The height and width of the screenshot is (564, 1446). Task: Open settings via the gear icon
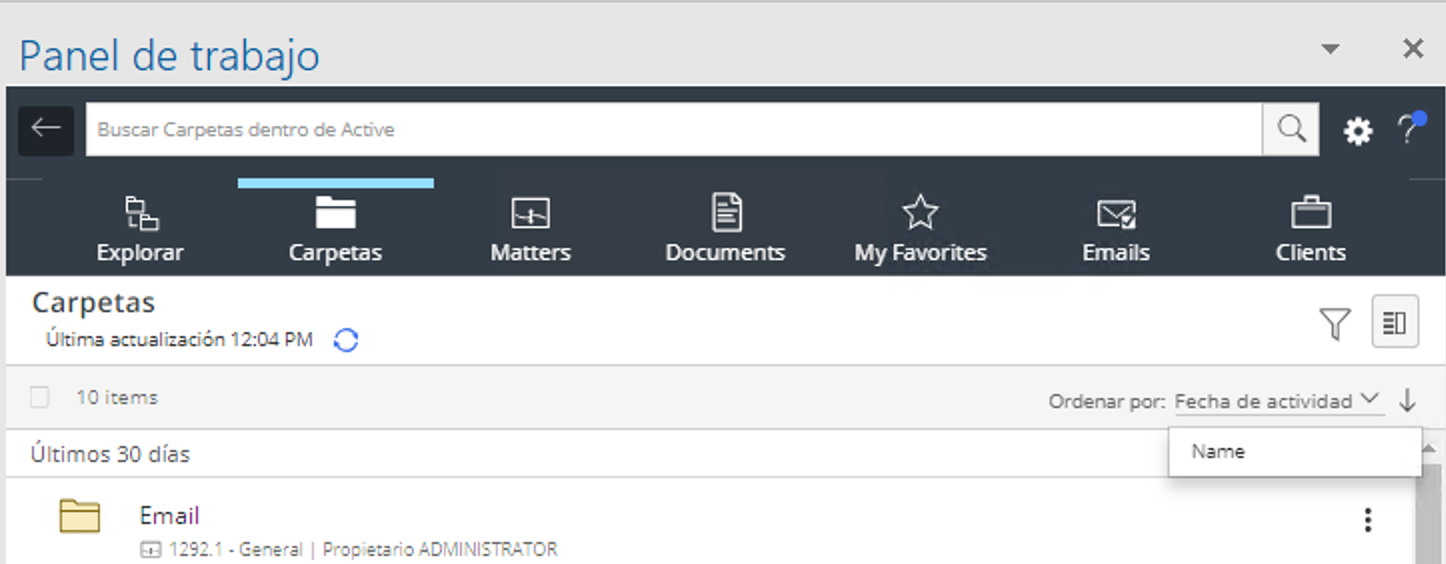pos(1357,131)
